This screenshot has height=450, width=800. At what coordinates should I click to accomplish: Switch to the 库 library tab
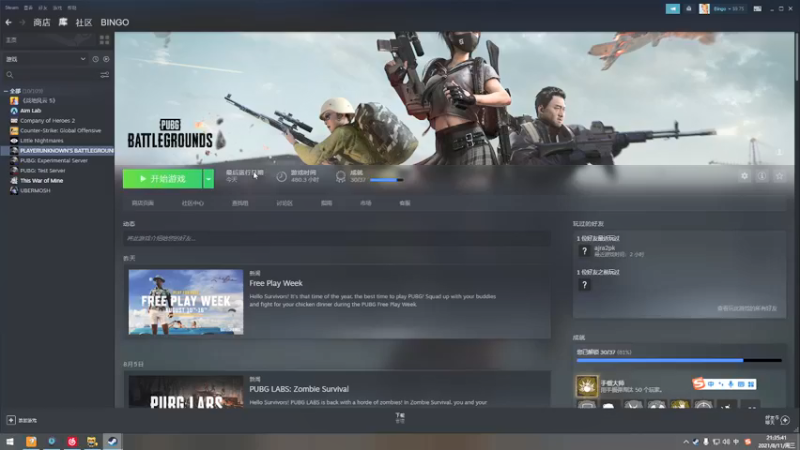(63, 22)
